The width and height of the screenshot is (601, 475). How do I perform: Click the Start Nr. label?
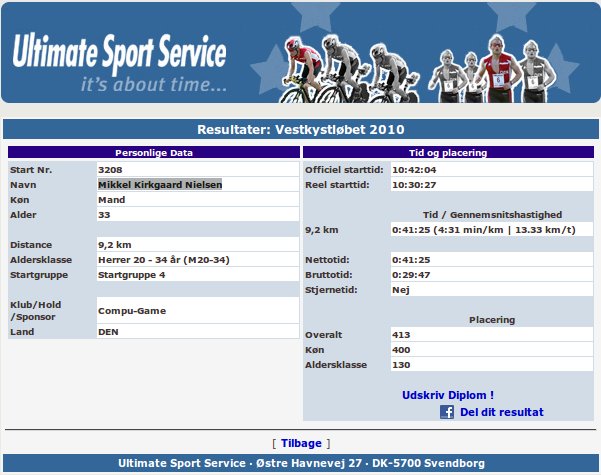(x=31, y=170)
